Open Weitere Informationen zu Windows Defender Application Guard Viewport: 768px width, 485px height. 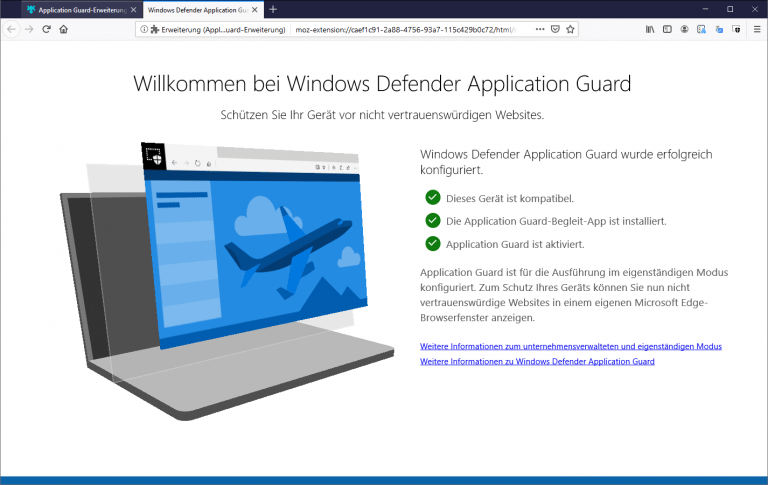tap(537, 361)
